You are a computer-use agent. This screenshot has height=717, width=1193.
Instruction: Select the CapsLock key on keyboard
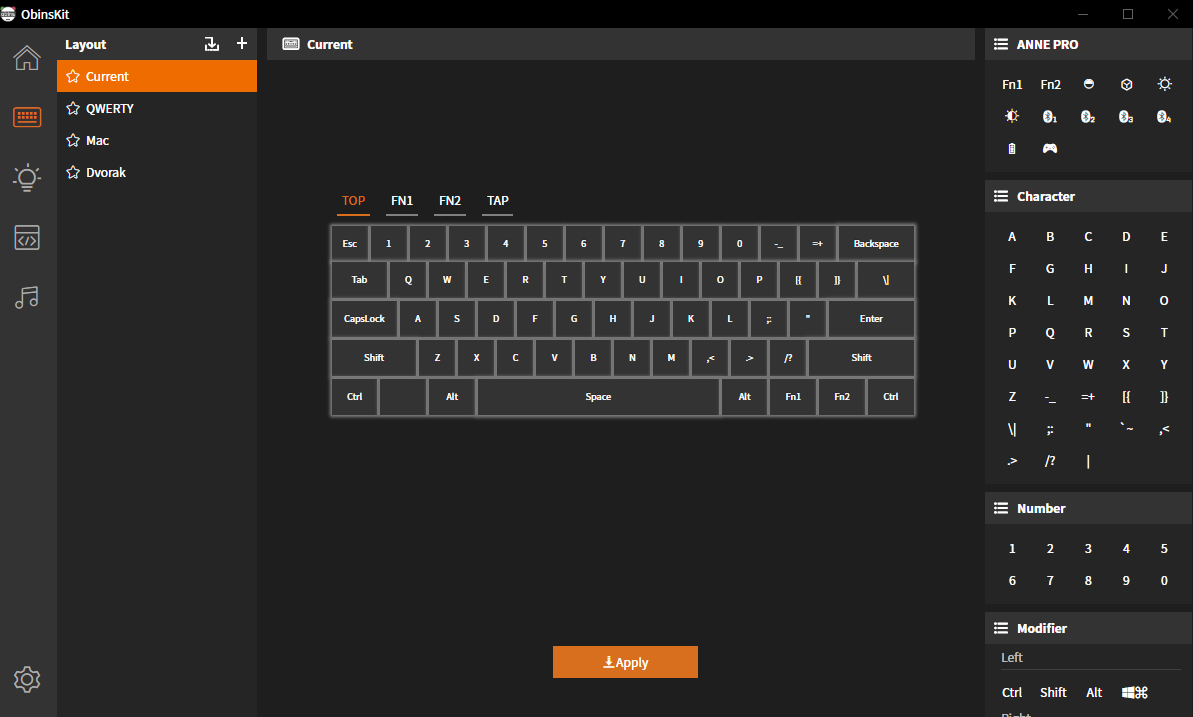364,318
